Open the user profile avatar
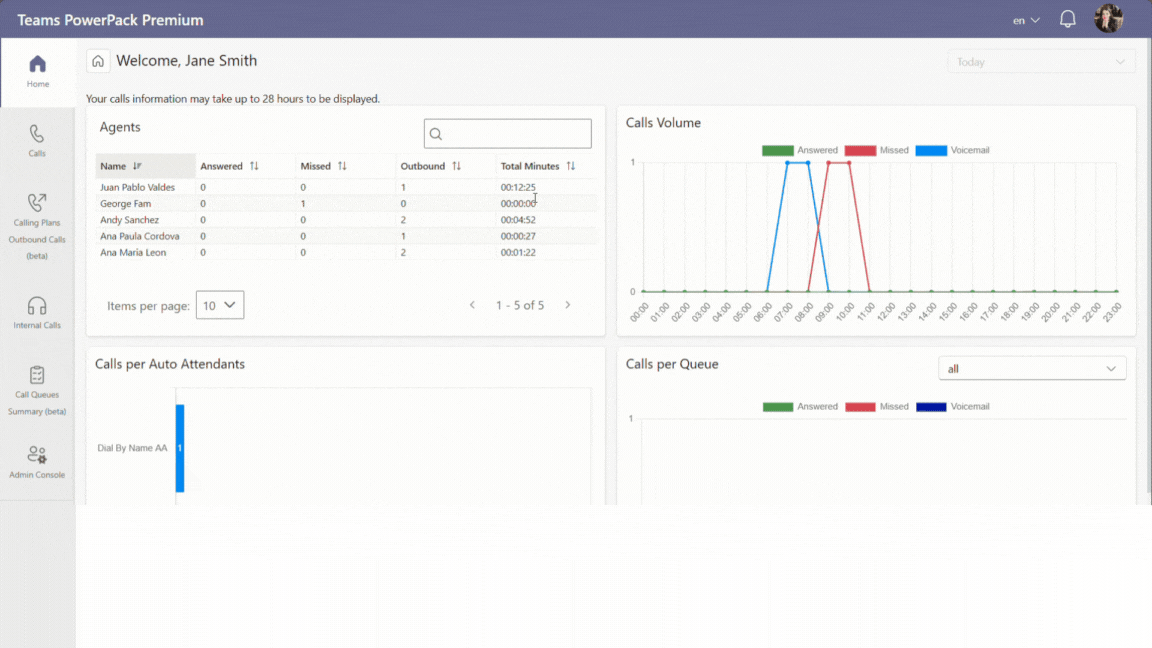 [x=1108, y=18]
